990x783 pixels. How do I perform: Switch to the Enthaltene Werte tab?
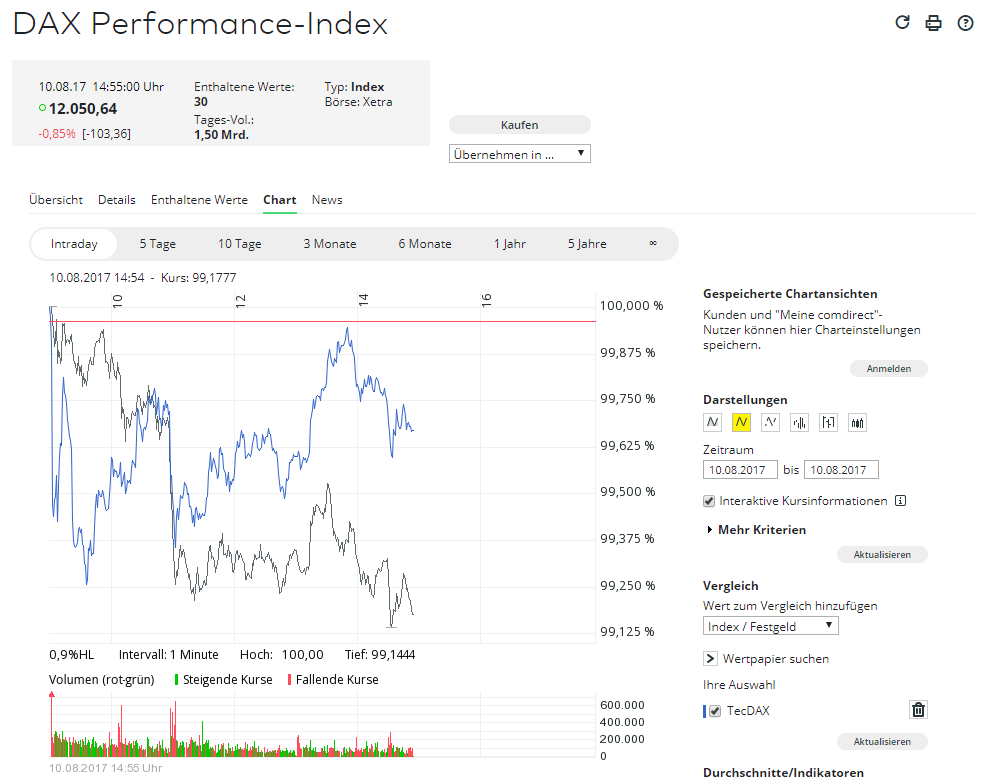(x=199, y=200)
